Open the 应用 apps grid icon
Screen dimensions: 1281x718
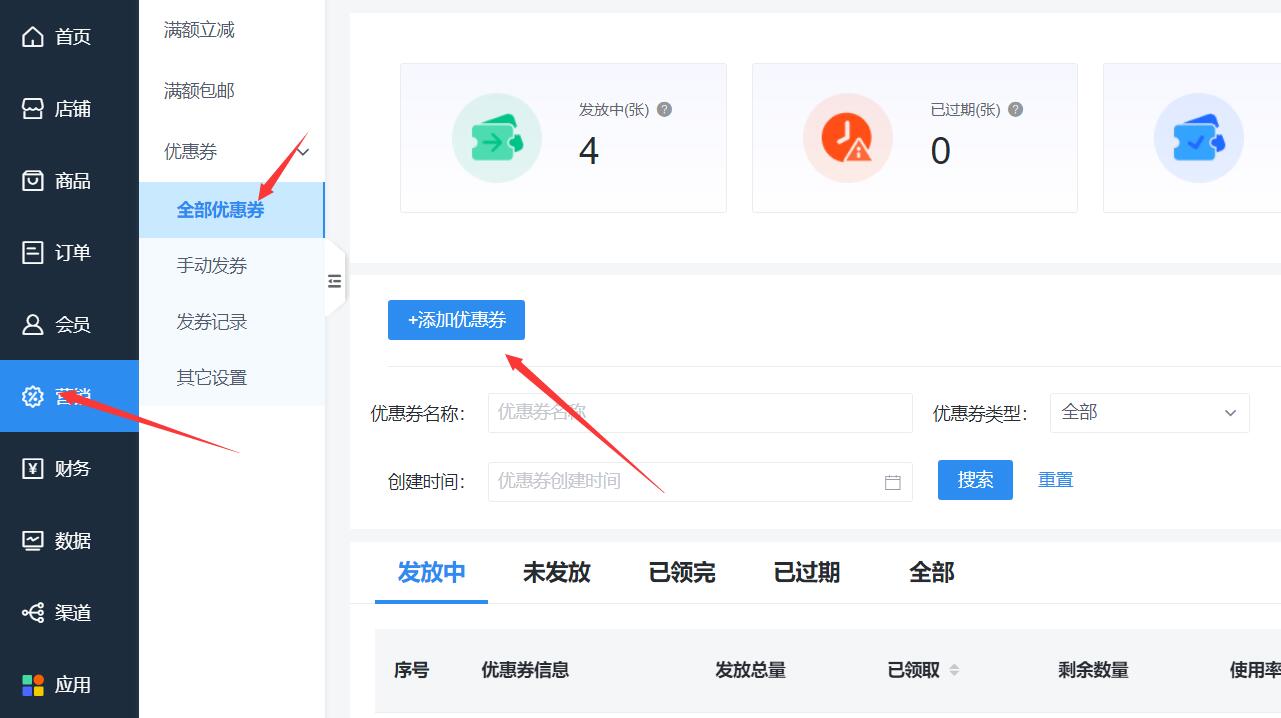tap(33, 685)
